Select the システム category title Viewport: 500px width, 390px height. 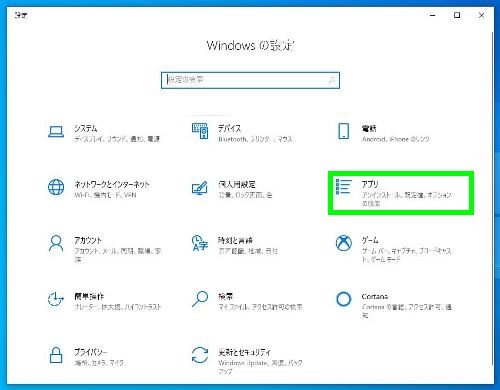click(86, 128)
